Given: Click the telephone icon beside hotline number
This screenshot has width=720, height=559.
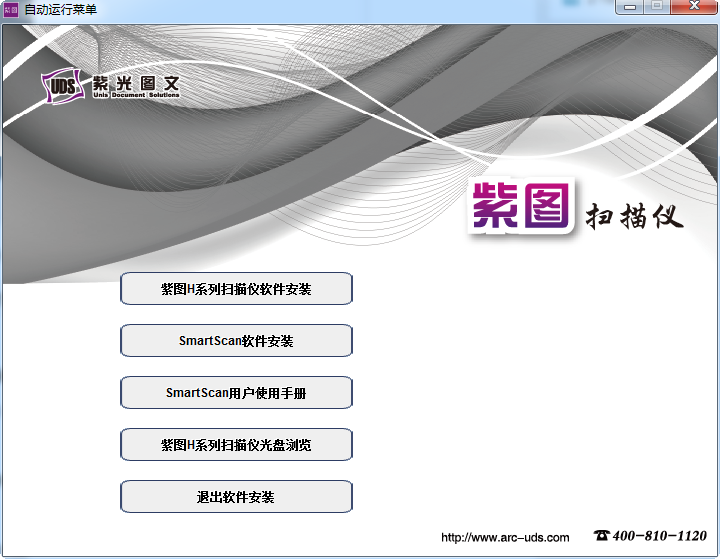Looking at the screenshot, I should (x=601, y=535).
